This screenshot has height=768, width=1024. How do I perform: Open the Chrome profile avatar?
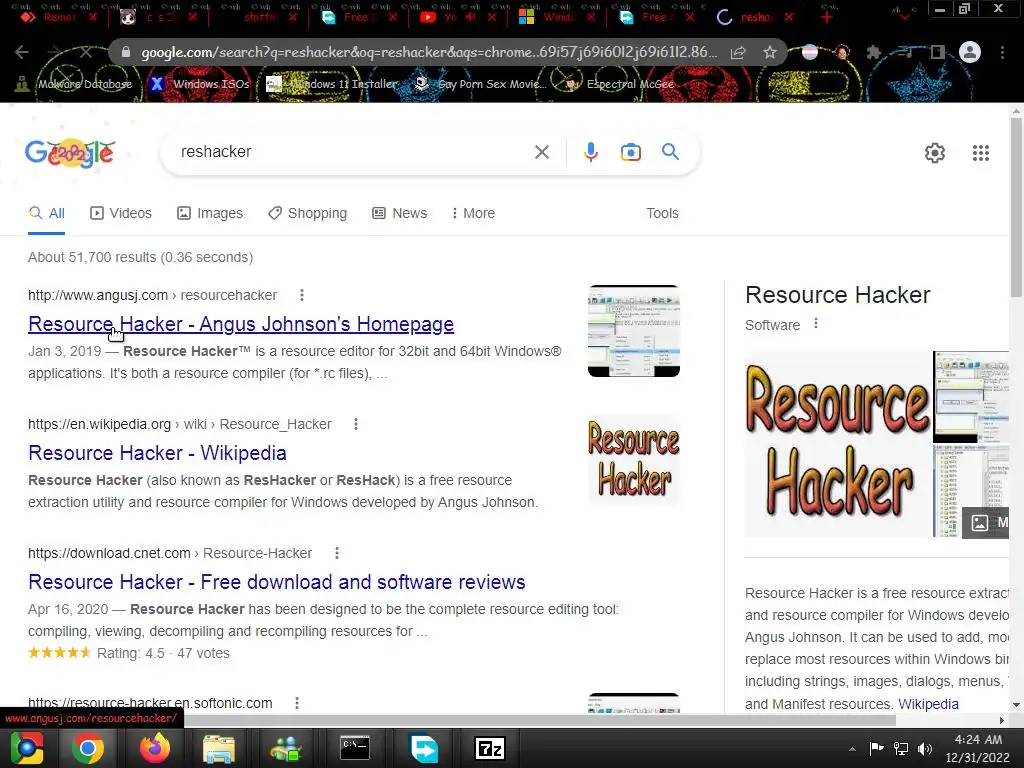click(x=970, y=52)
